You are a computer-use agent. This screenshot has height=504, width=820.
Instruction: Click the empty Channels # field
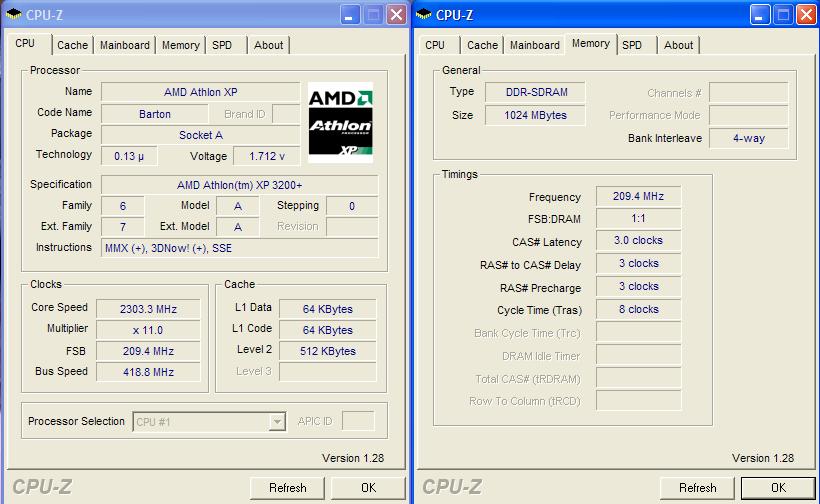(748, 93)
